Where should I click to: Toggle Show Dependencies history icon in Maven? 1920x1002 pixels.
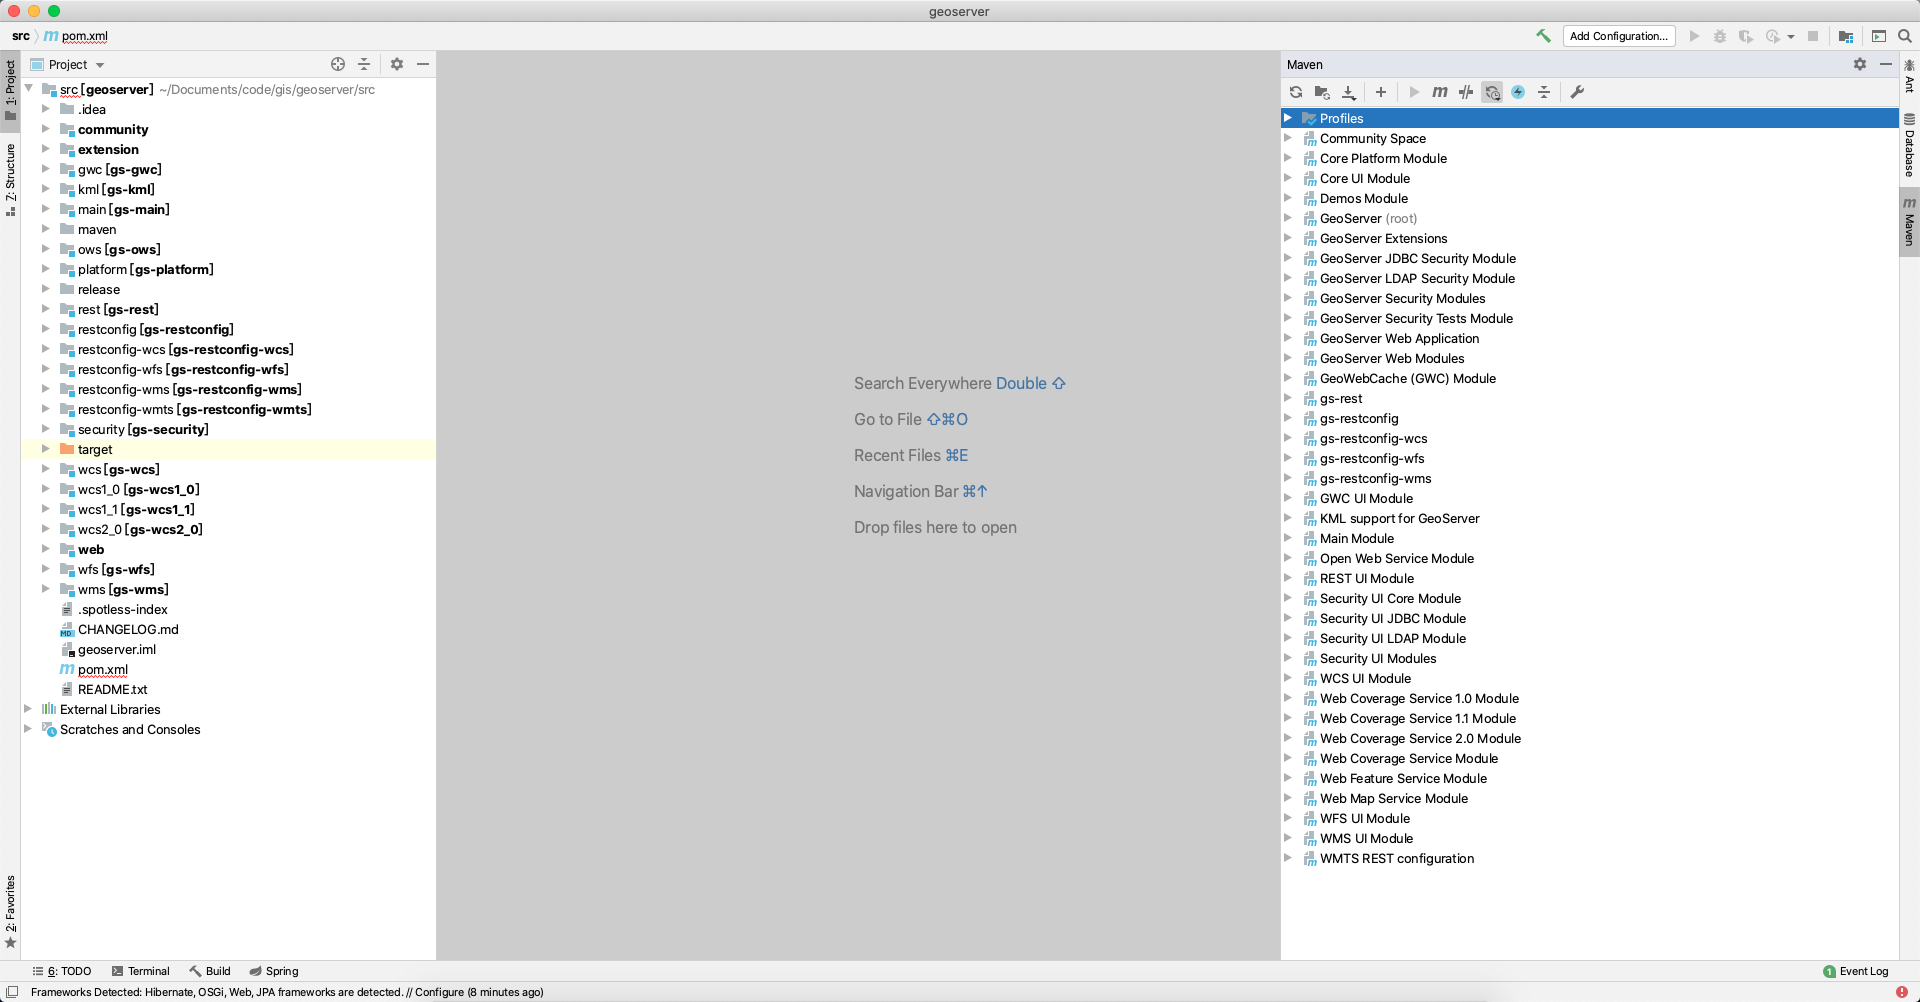tap(1492, 92)
